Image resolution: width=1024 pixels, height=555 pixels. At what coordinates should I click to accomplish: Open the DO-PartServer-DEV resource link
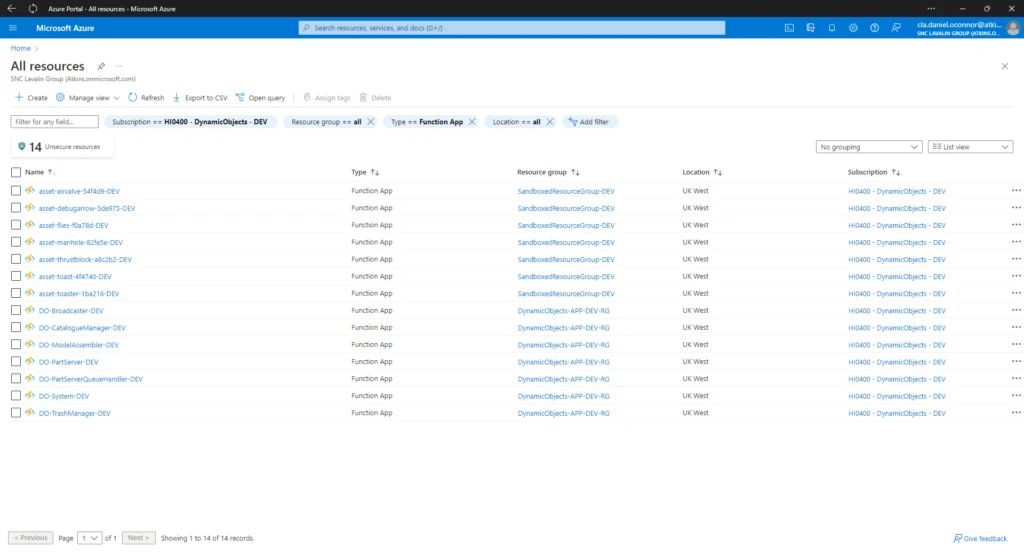[68, 362]
